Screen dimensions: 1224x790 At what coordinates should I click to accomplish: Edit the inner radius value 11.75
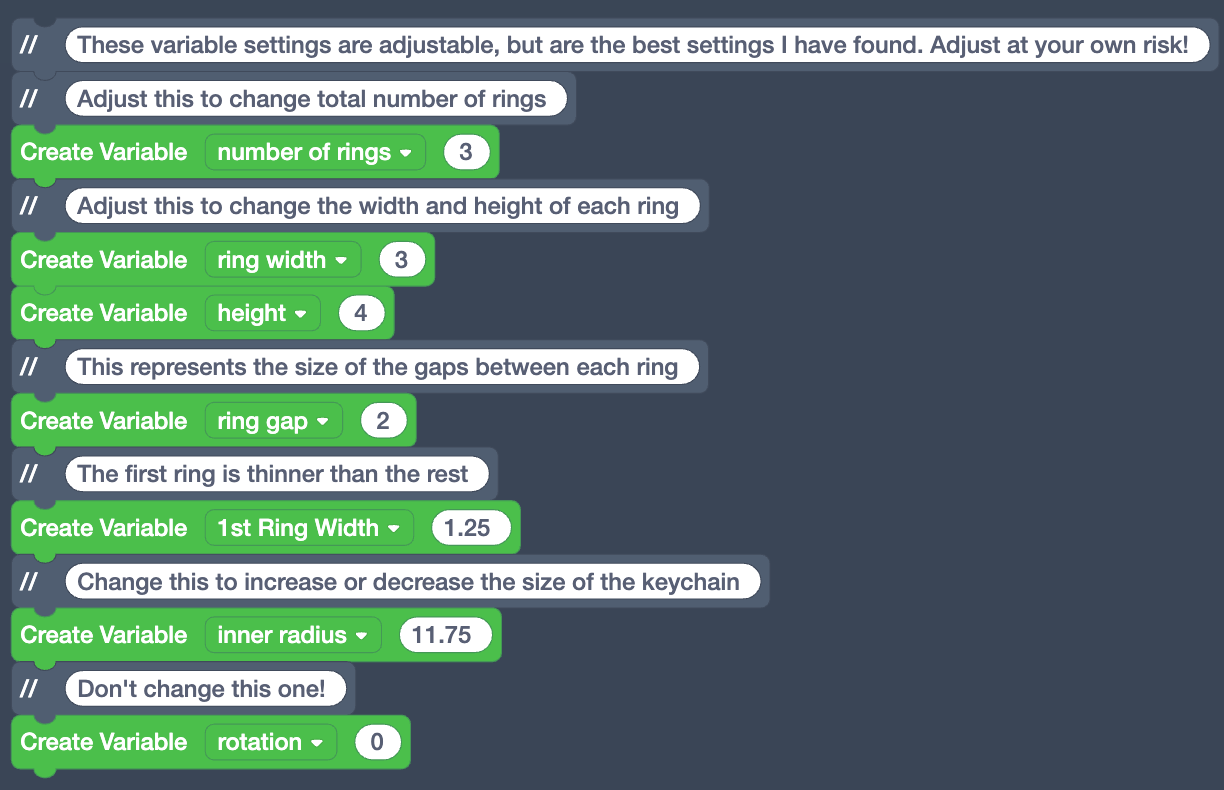coord(446,634)
